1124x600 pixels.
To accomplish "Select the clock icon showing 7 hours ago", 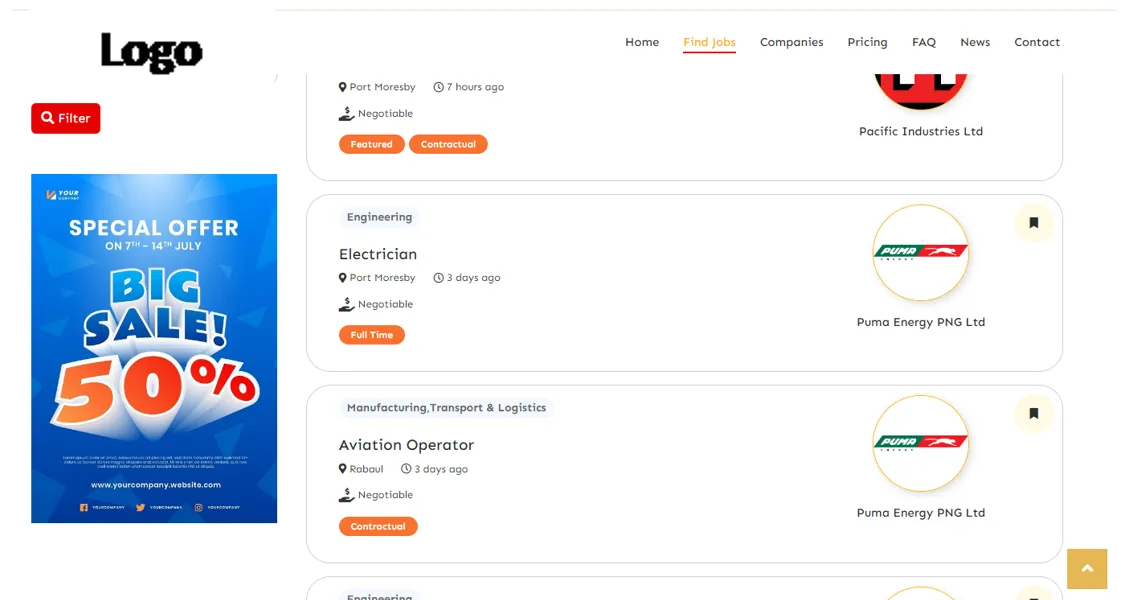I will coord(438,87).
